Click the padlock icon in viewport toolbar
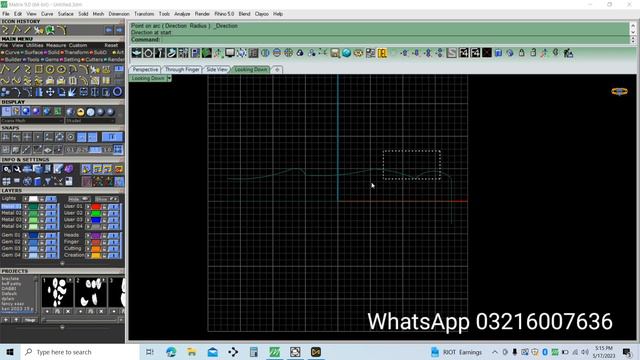640x360 pixels. 522,53
